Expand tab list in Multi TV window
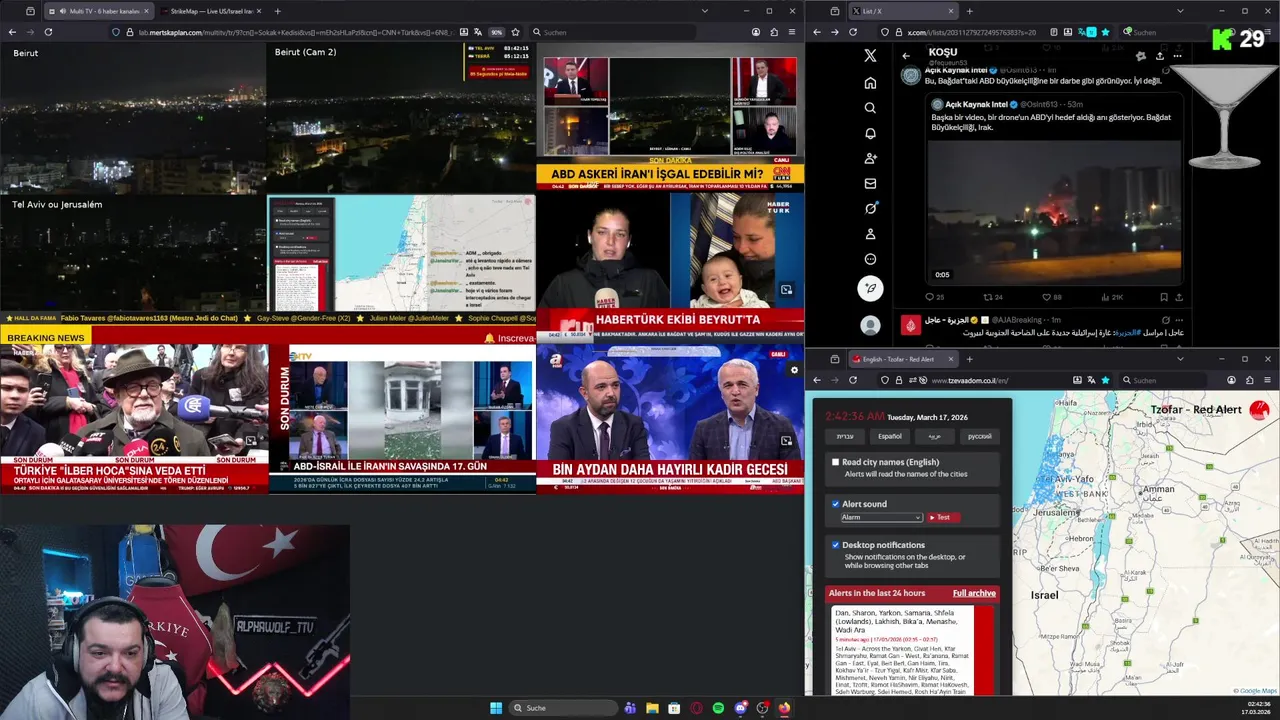Screen dimensions: 1280x720 click(704, 11)
